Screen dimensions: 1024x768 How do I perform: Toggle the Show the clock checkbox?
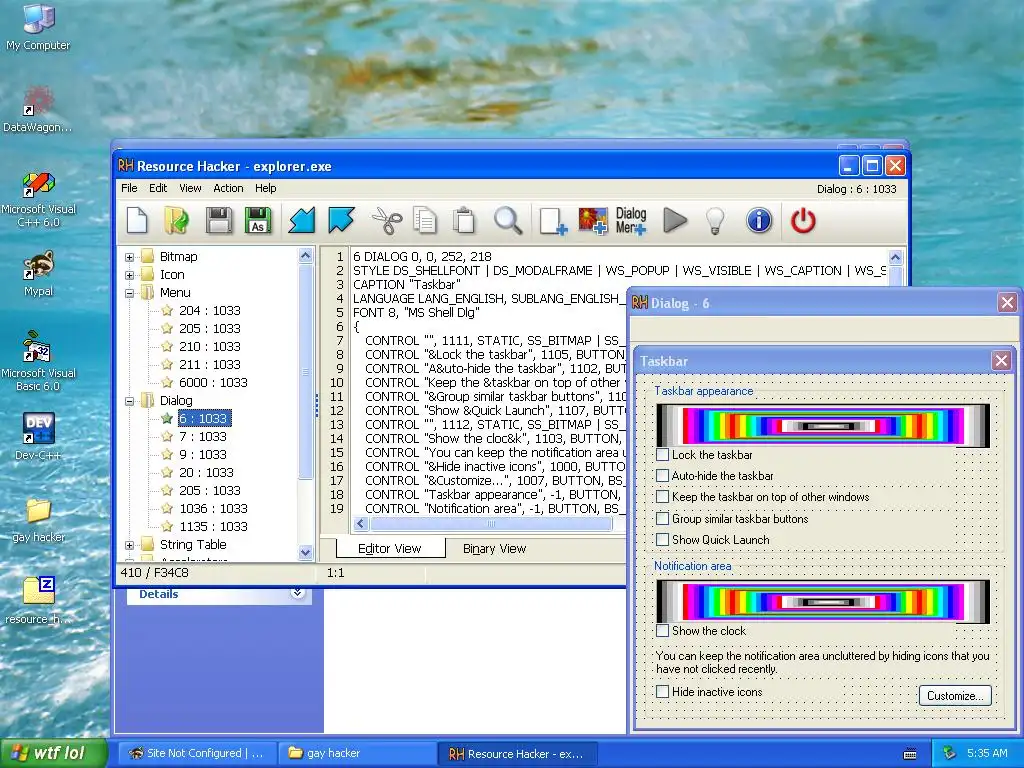(x=662, y=631)
